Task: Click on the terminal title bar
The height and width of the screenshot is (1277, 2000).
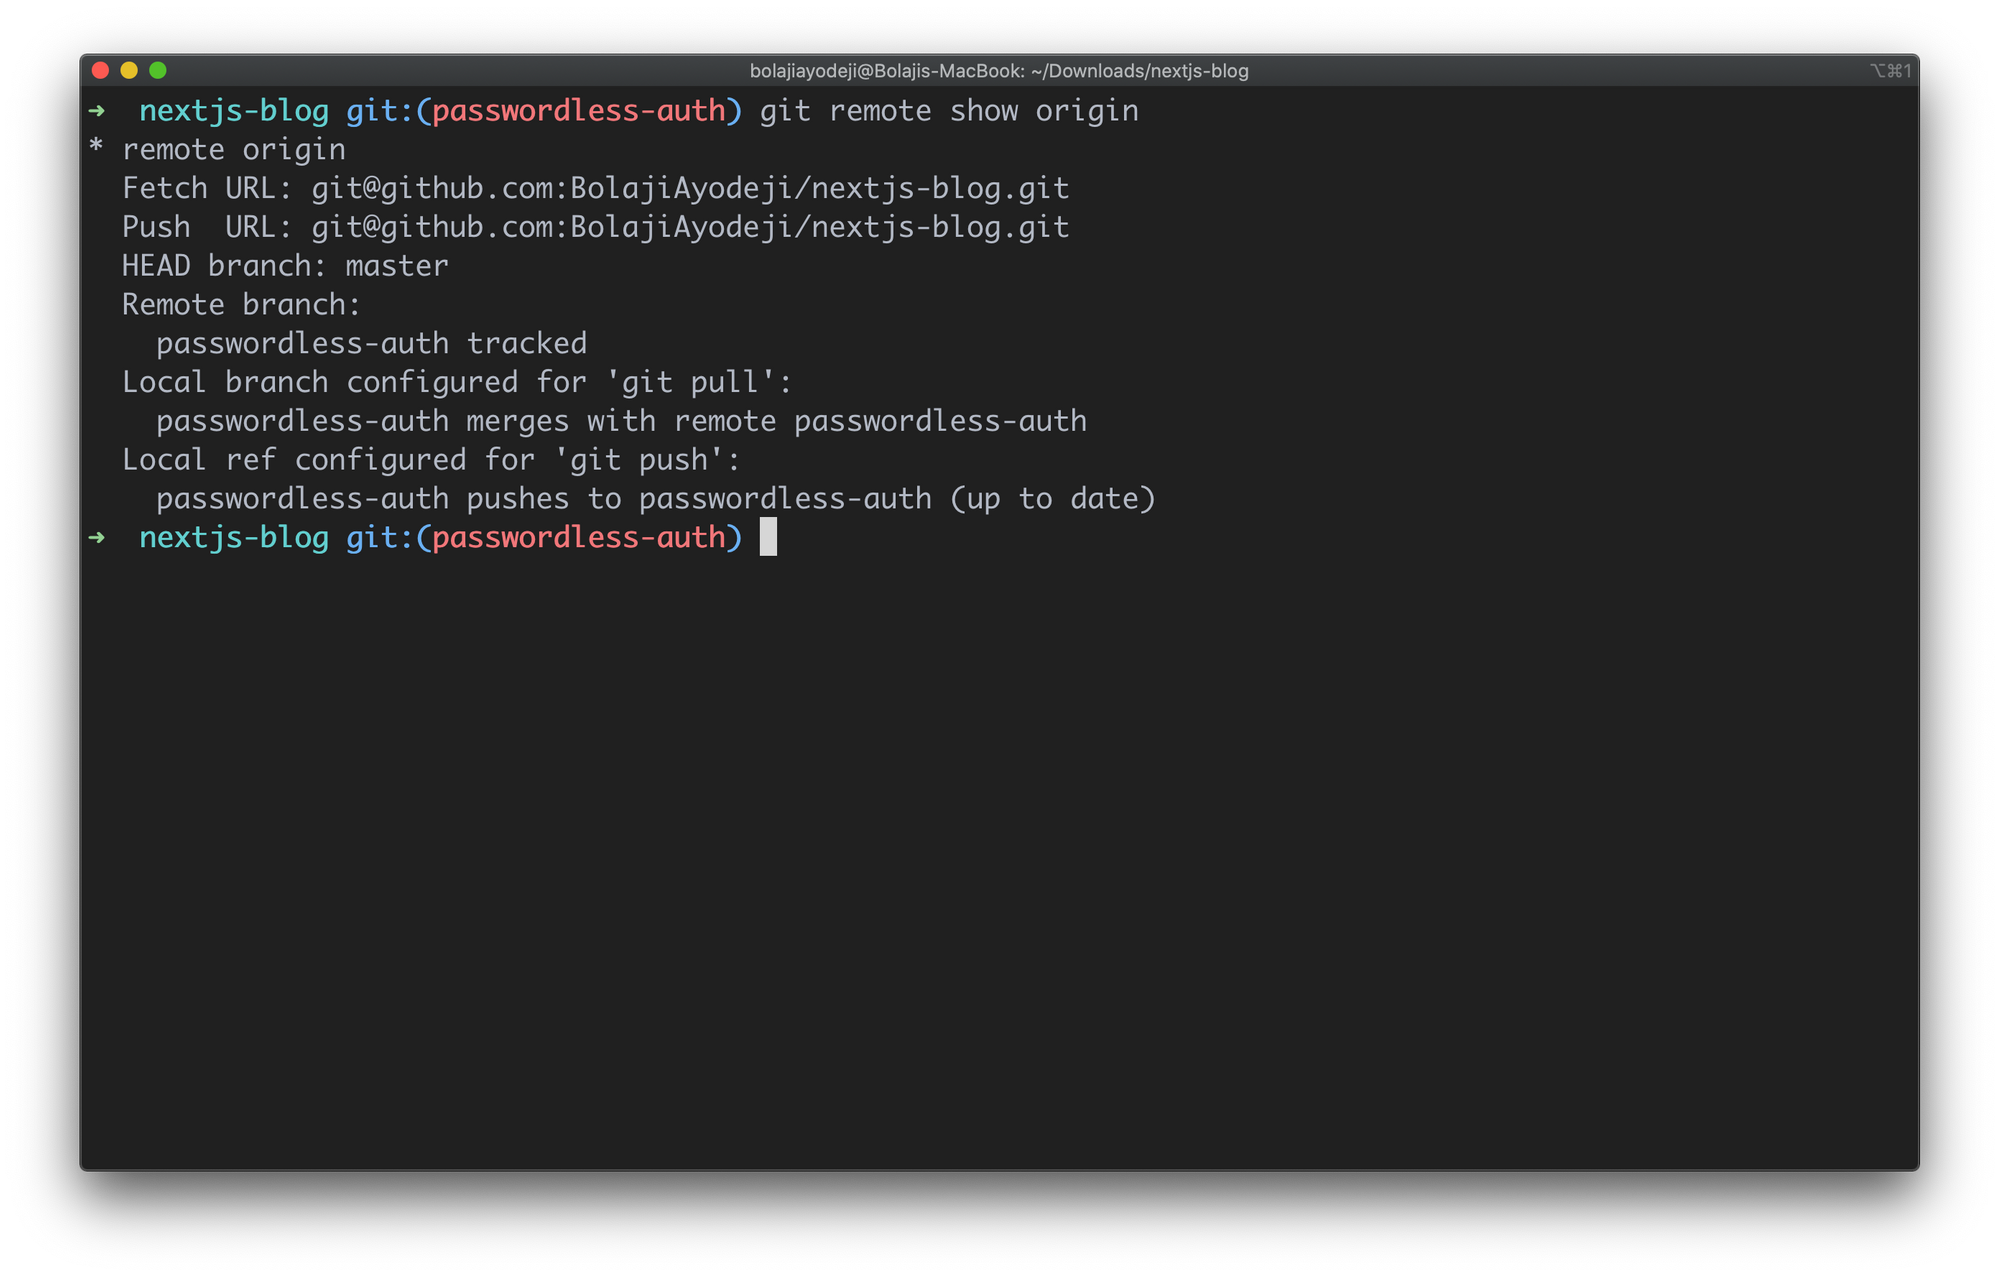Action: [x=999, y=70]
